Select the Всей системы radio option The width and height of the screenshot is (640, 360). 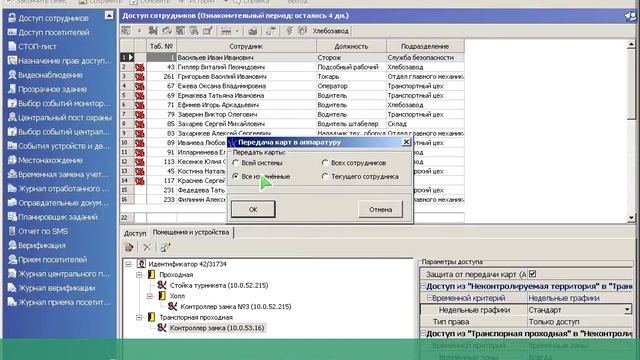click(x=236, y=163)
